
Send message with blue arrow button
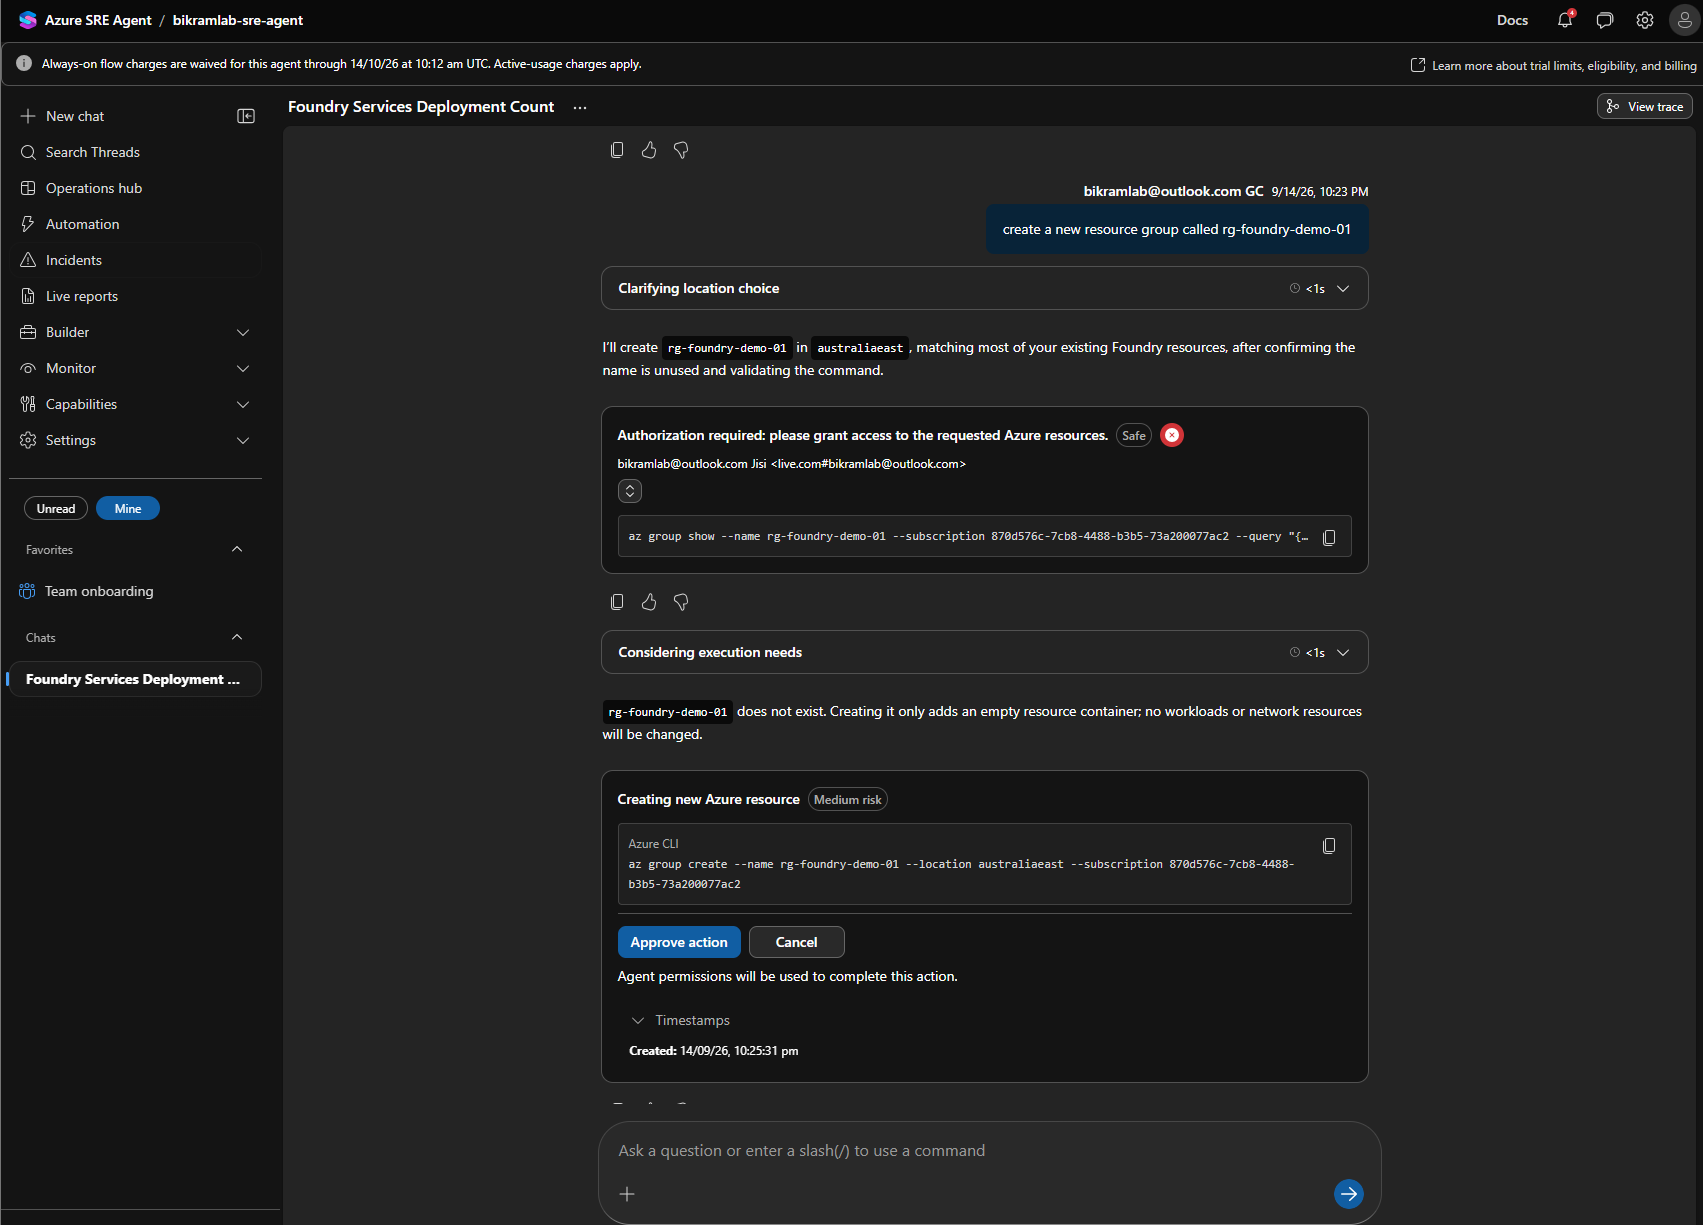tap(1349, 1194)
